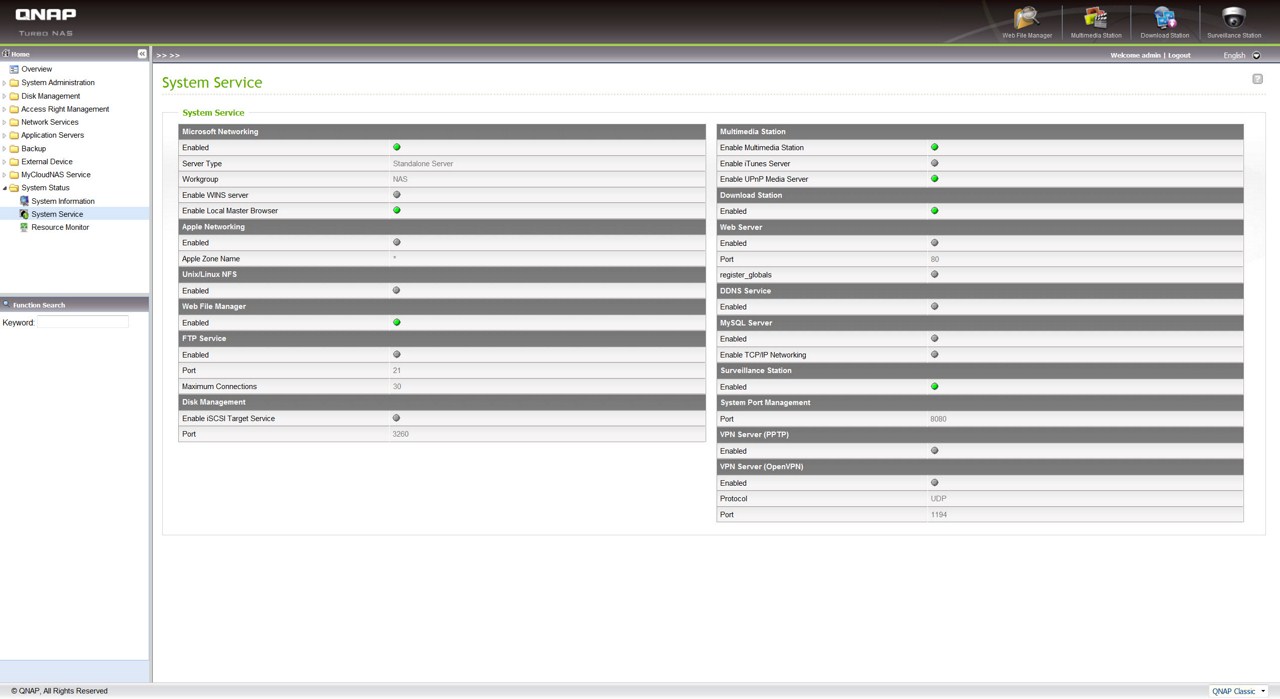Click the 'Apple Zone Name' row label
Viewport: 1280px width, 699px height.
[211, 258]
